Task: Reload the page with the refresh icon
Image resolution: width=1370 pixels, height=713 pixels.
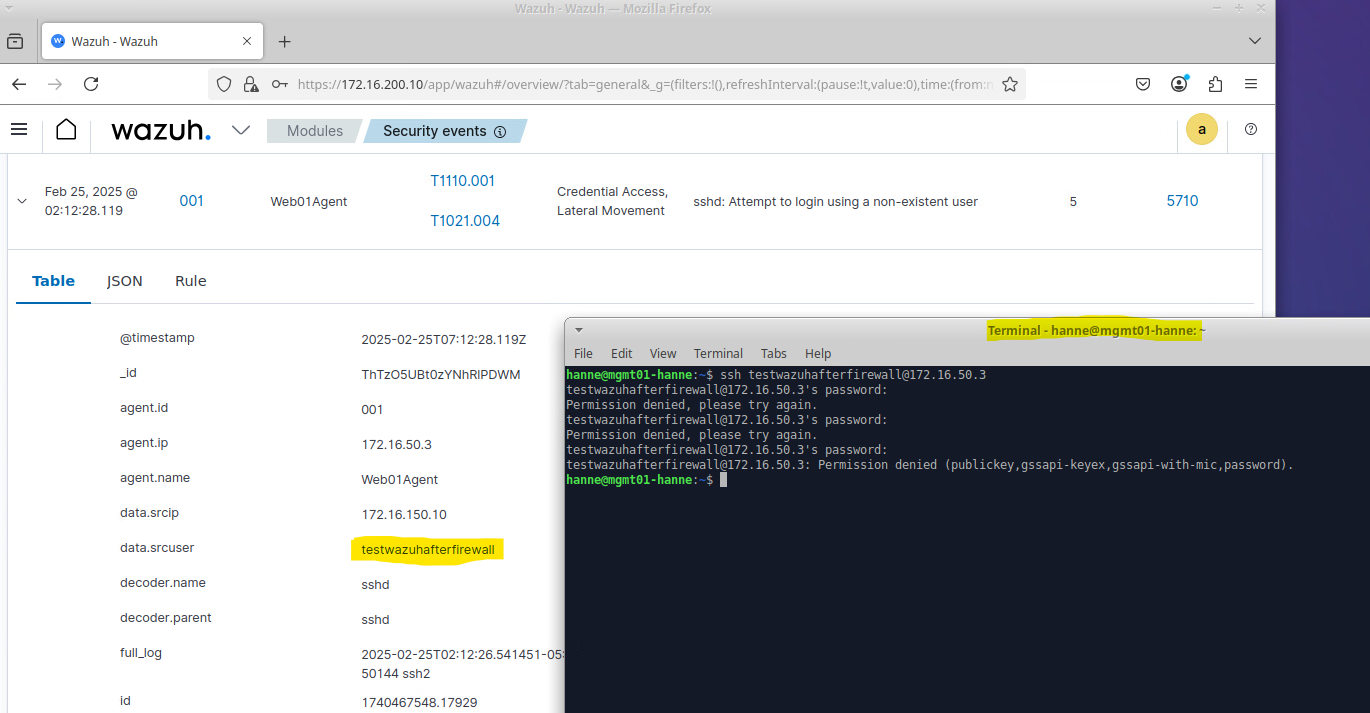Action: [x=91, y=85]
